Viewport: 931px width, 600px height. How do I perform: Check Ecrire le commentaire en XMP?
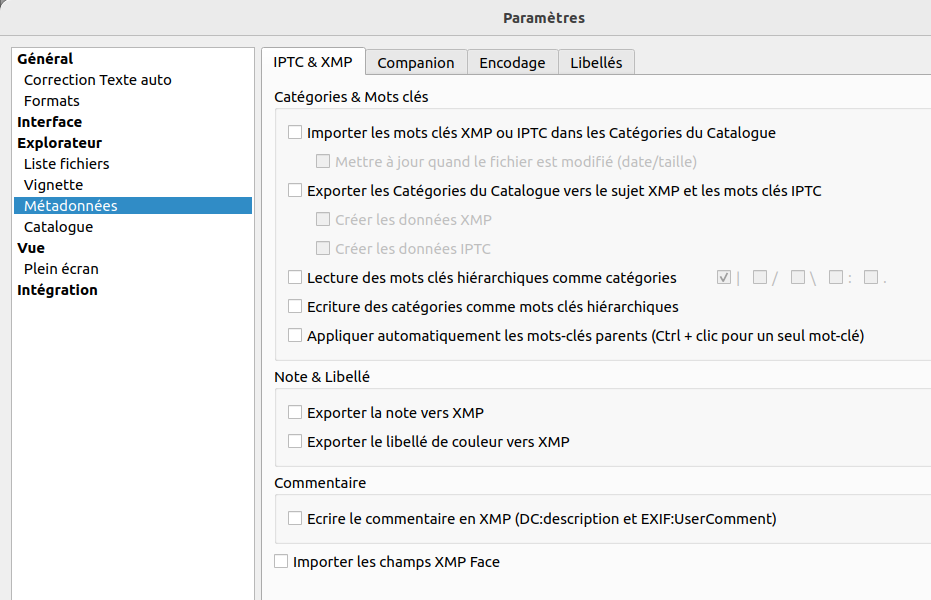tap(295, 518)
